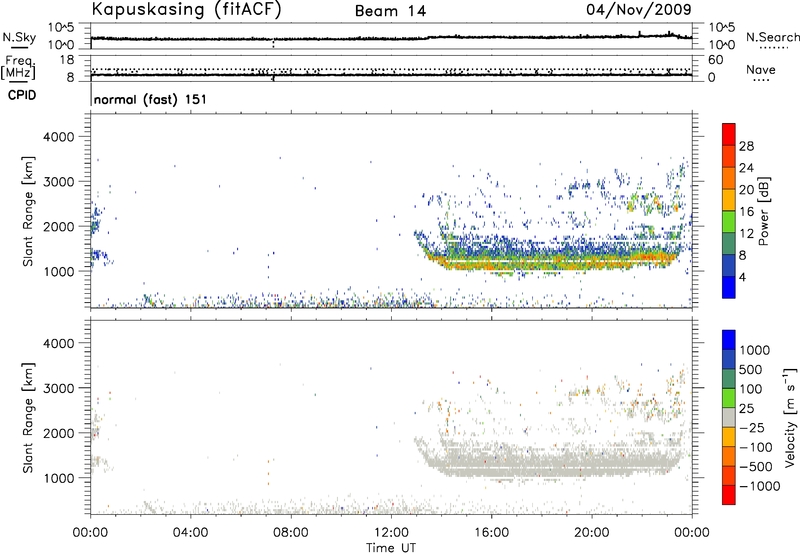Image resolution: width=800 pixels, height=554 pixels.
Task: Click the 10^5 tick beside the N.Sky label
Action: [x=61, y=28]
